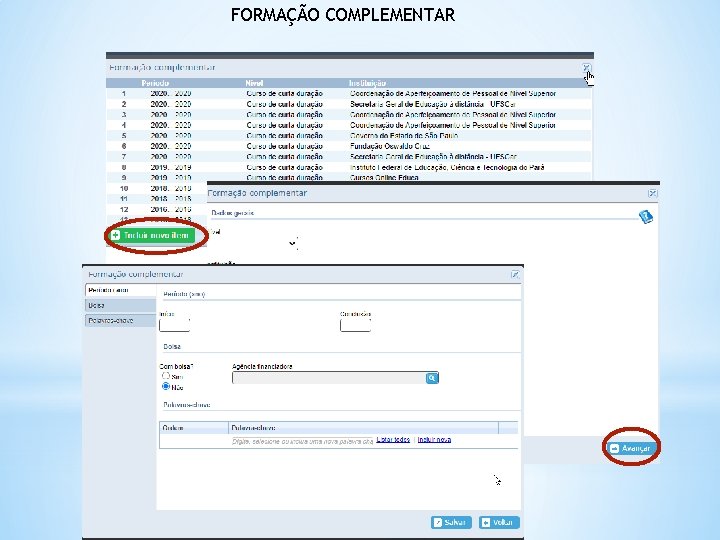
Task: Select row 6 Fundação Oswaldo Cruz
Action: [349, 146]
